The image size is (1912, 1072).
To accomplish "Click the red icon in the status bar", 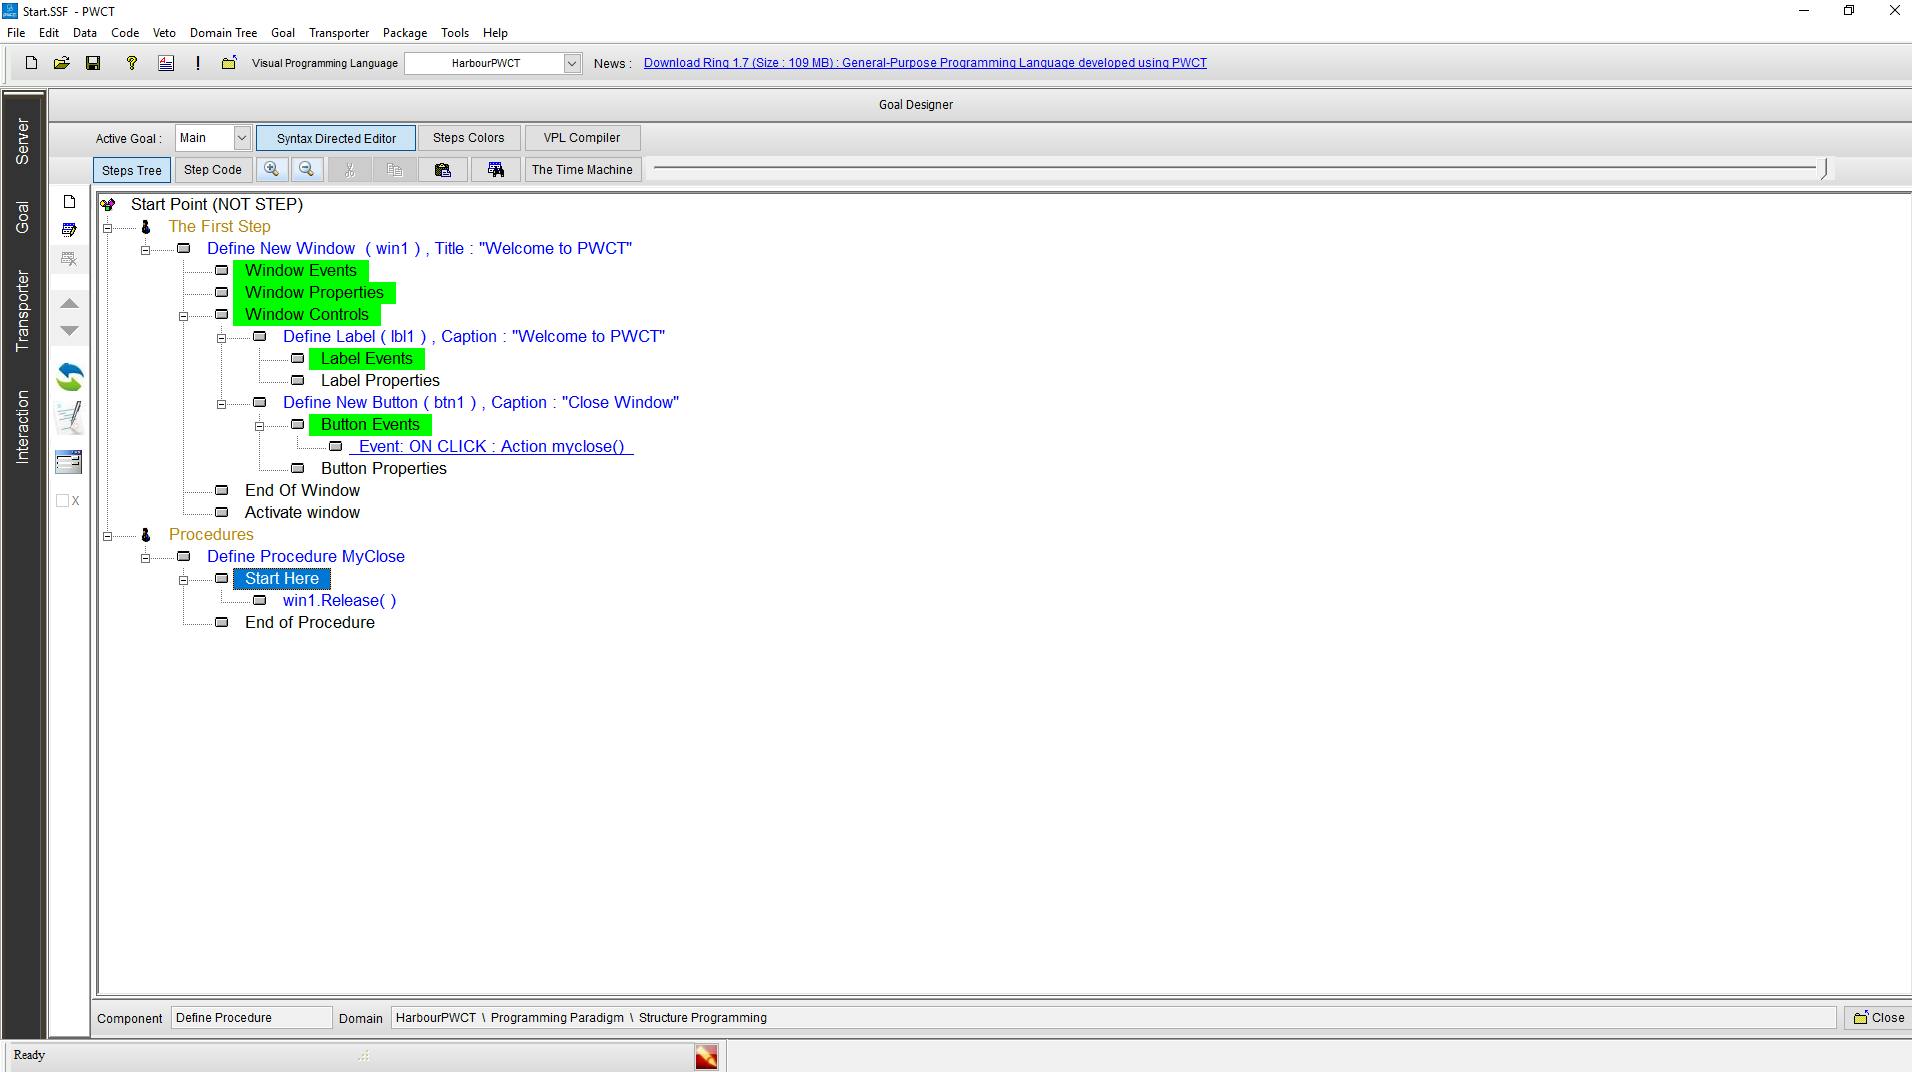I will pos(706,1056).
